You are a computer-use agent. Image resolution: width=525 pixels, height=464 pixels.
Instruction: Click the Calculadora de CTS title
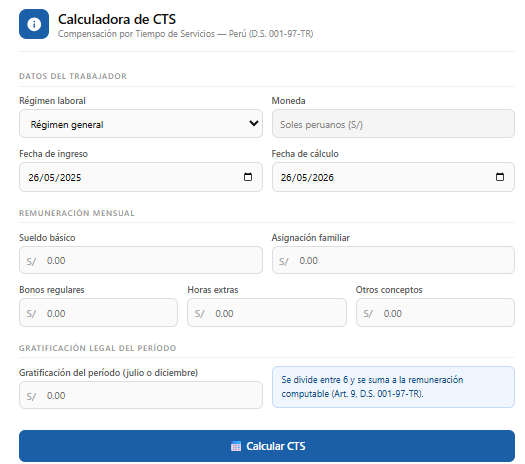(x=117, y=19)
